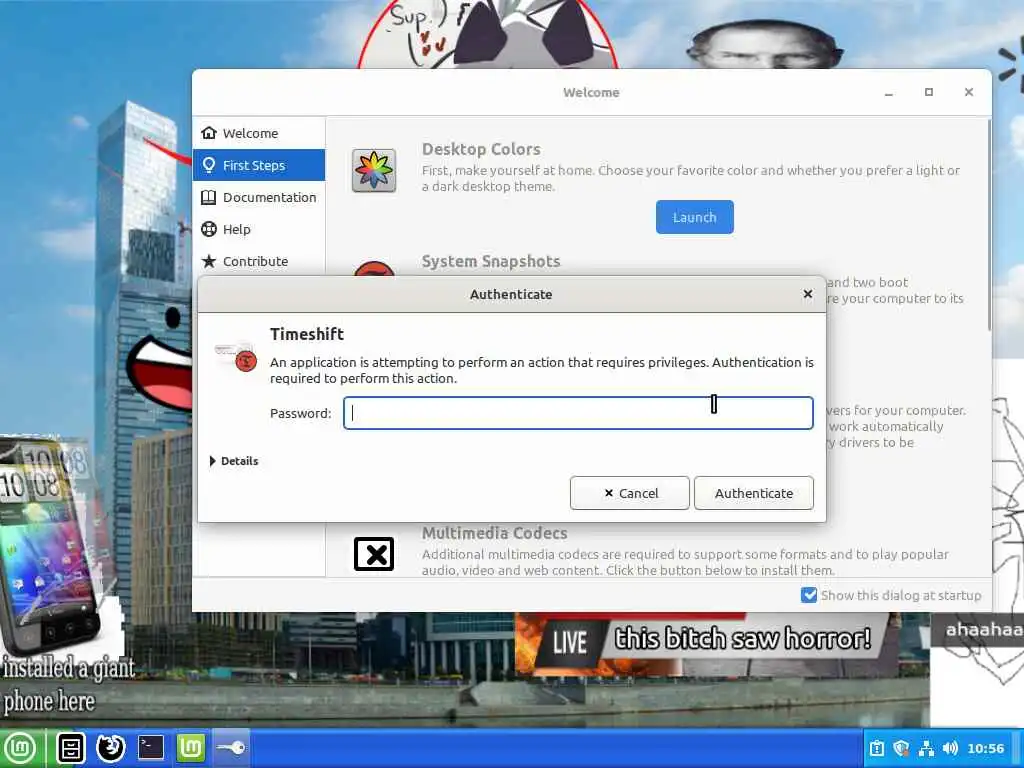This screenshot has width=1024, height=768.
Task: Open the Contribute section in sidebar
Action: click(x=259, y=261)
